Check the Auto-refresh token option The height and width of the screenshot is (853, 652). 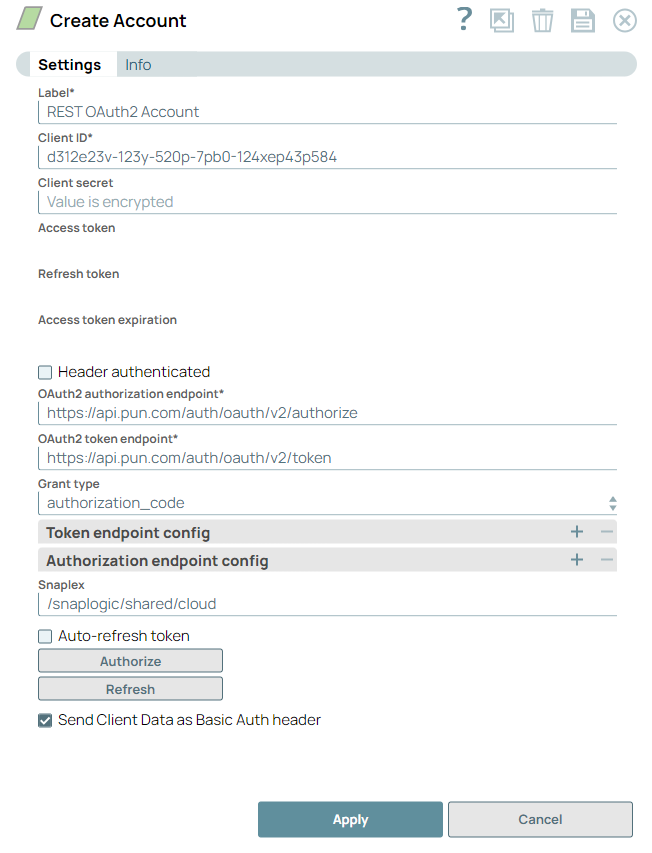click(44, 636)
